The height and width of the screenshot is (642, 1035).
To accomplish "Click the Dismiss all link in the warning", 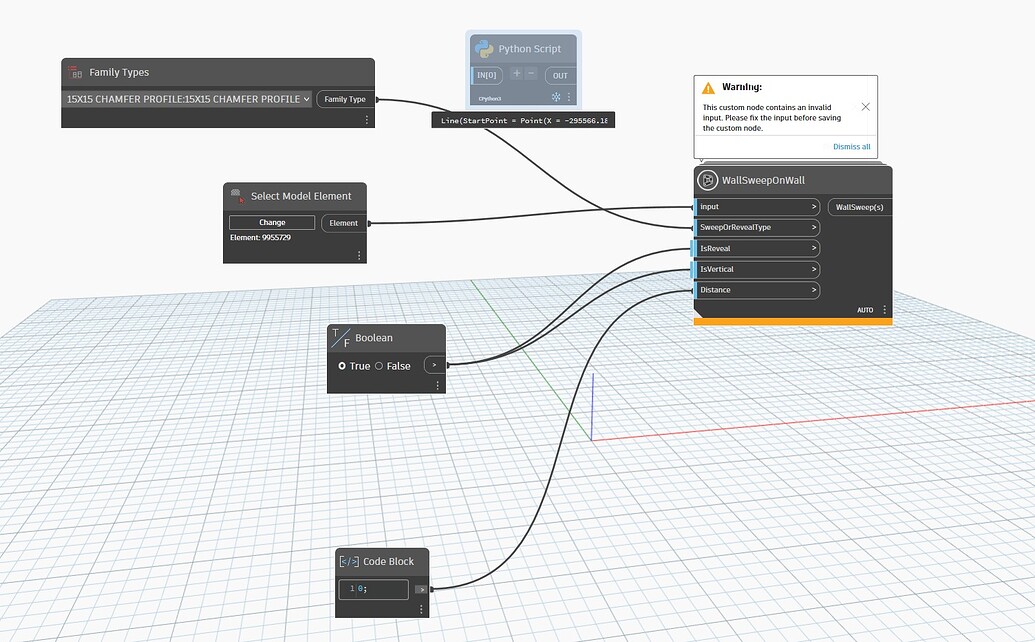I will (x=851, y=146).
